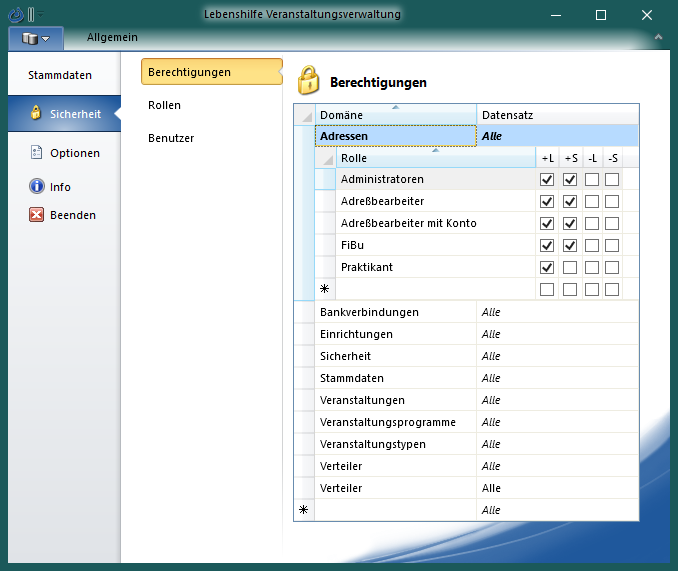
Task: Click the new domain row asterisk marker
Action: coord(304,510)
